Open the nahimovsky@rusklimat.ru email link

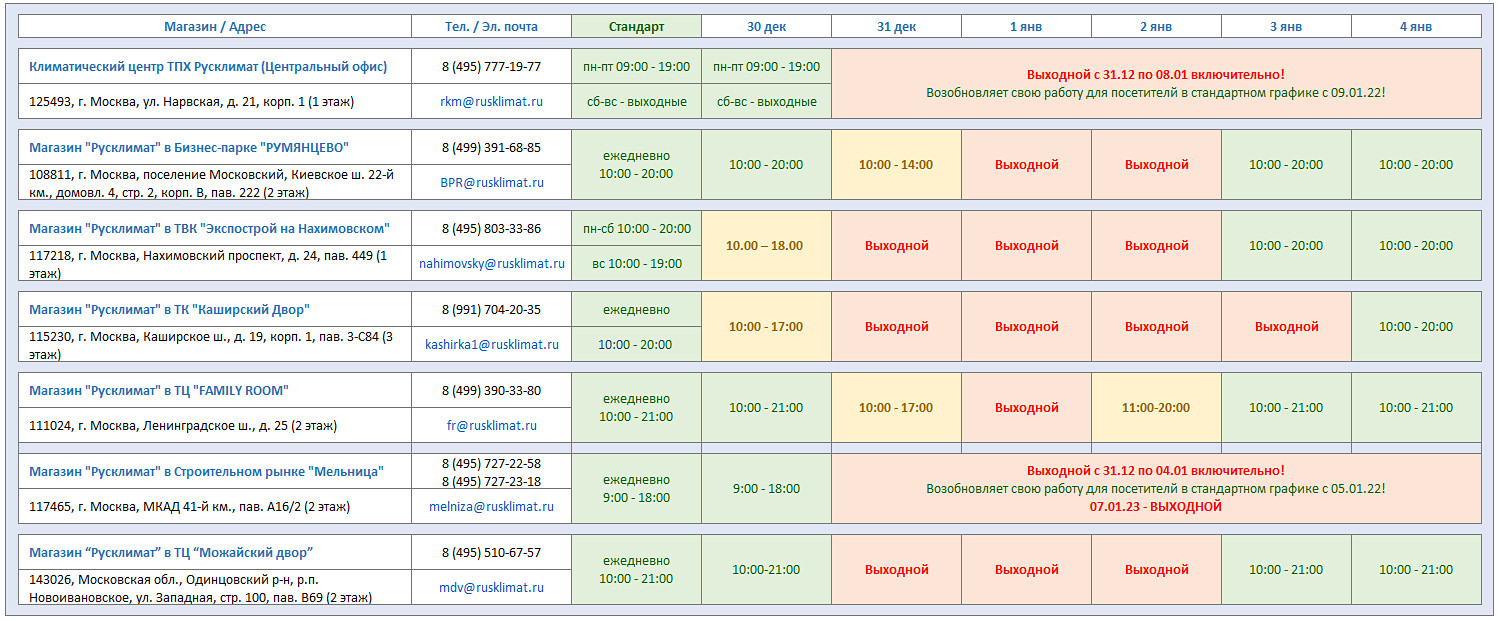[491, 263]
